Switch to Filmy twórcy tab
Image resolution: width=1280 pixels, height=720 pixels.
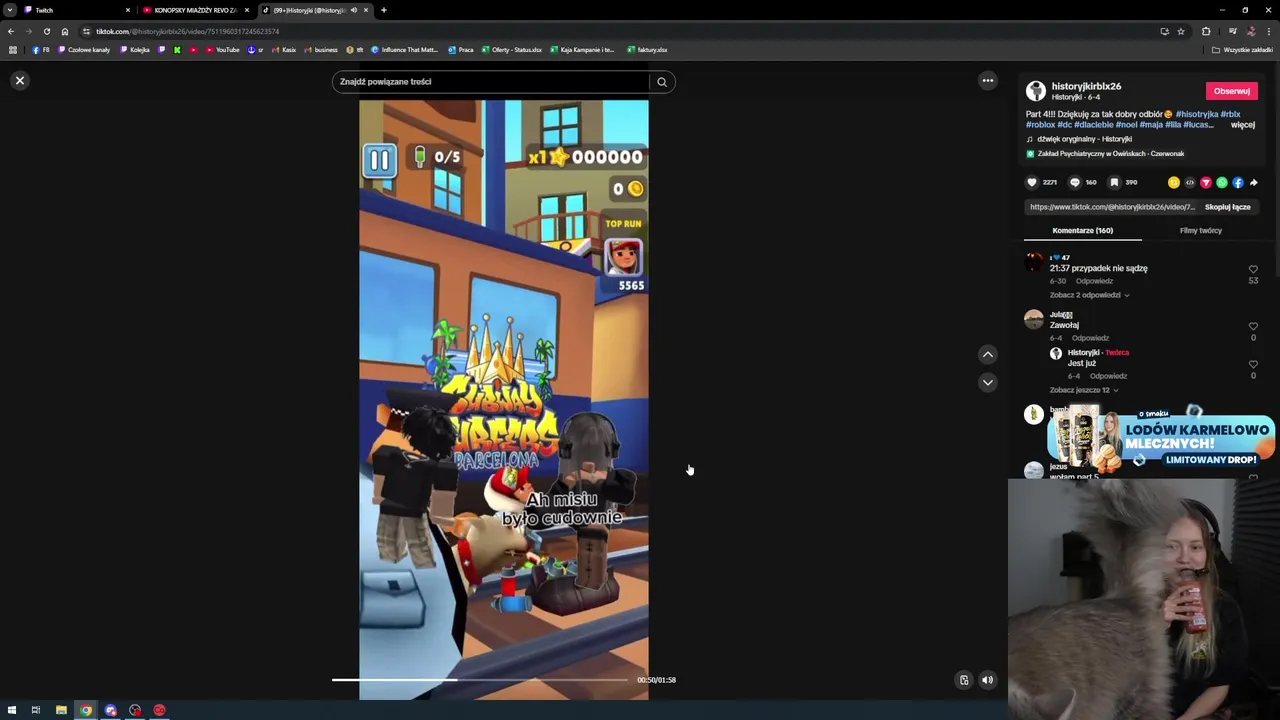tap(1200, 231)
